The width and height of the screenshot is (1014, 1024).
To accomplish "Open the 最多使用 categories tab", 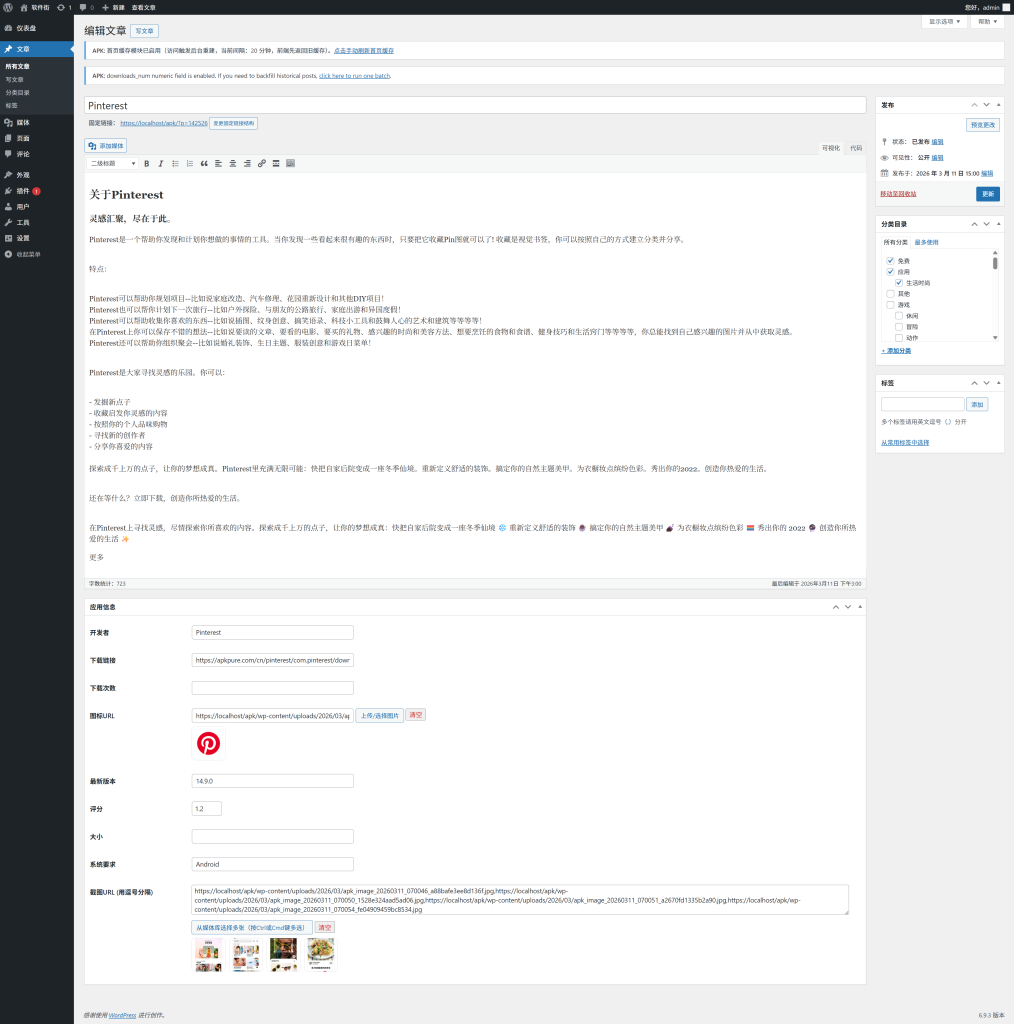I will 926,242.
